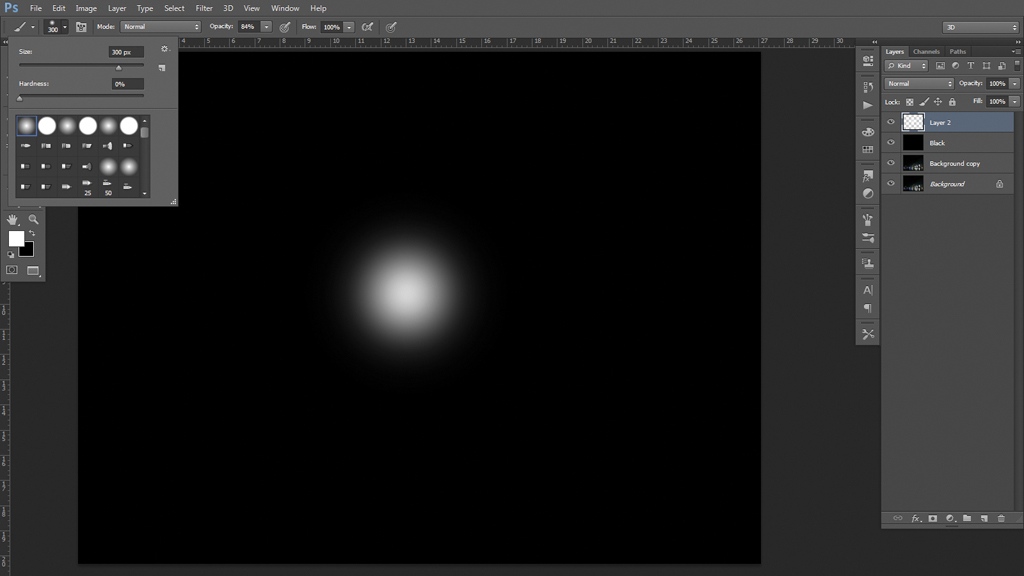This screenshot has height=576, width=1024.
Task: Open the Filter menu
Action: click(x=204, y=8)
